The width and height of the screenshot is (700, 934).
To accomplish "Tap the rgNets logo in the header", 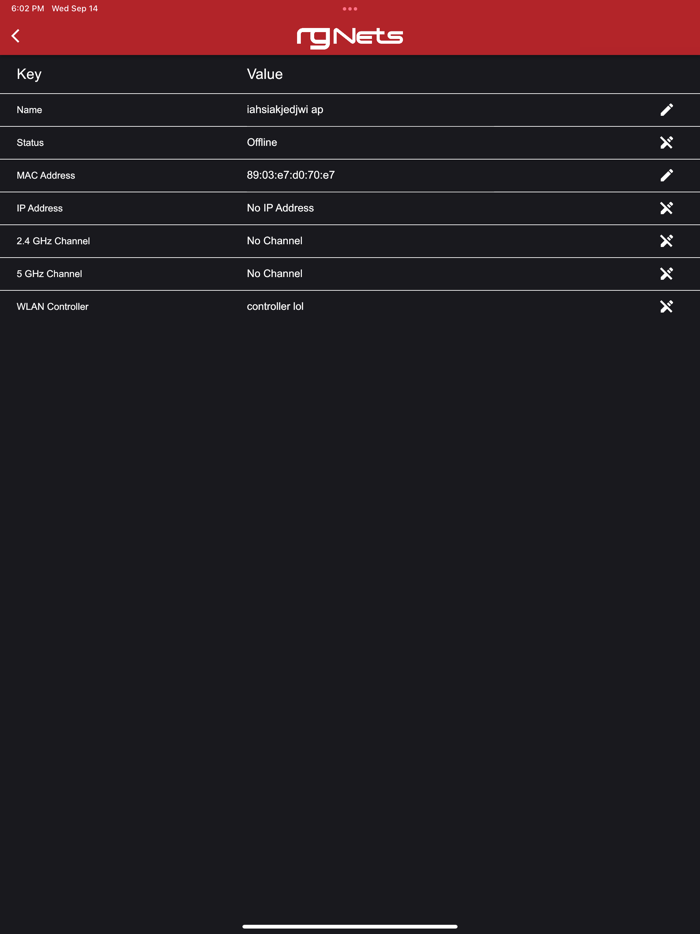I will [x=349, y=36].
